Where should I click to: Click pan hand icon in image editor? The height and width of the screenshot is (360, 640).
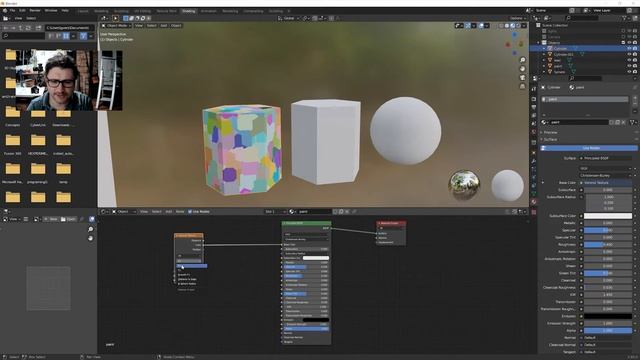(x=91, y=238)
